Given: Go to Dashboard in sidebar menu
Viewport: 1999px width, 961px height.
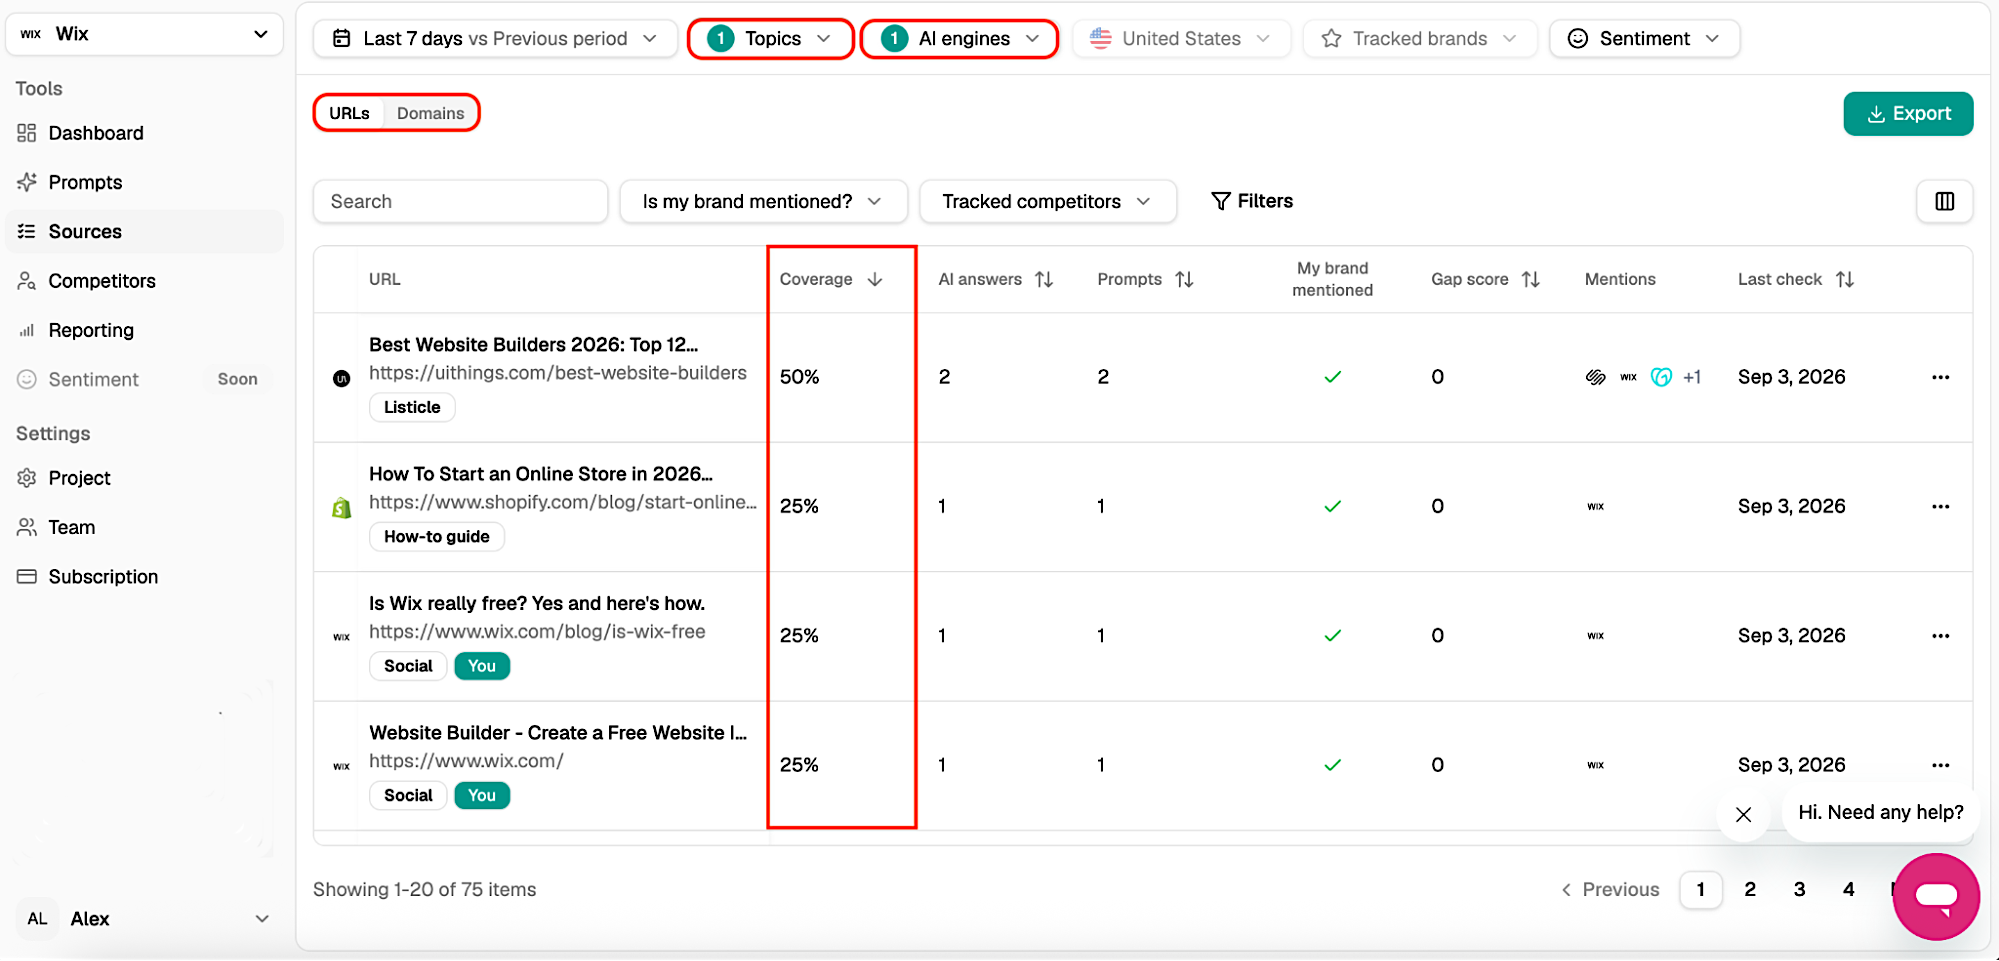Looking at the screenshot, I should pyautogui.click(x=96, y=133).
